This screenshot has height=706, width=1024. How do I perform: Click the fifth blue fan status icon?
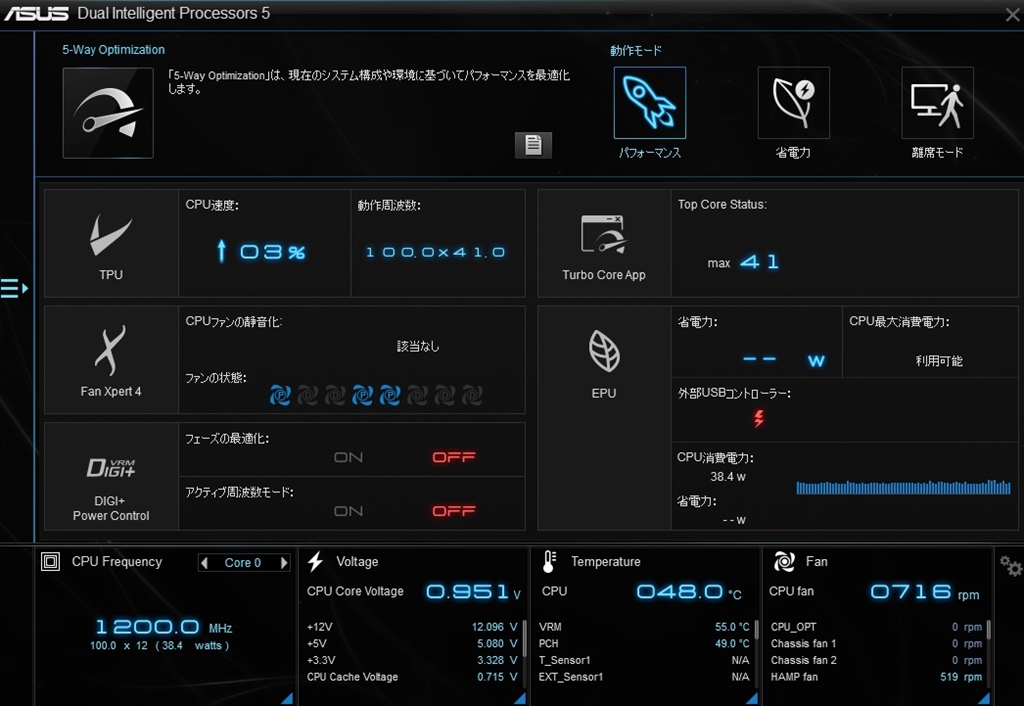[390, 395]
